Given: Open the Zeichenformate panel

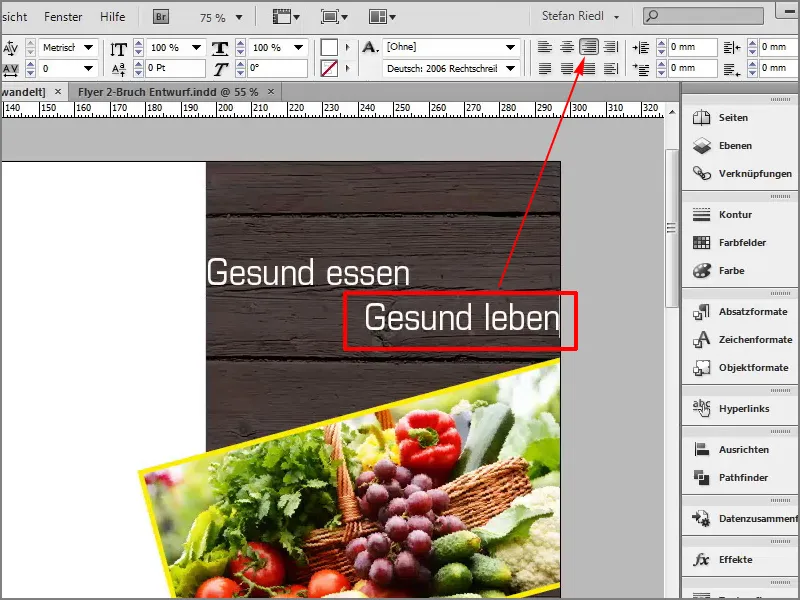Looking at the screenshot, I should pos(740,340).
